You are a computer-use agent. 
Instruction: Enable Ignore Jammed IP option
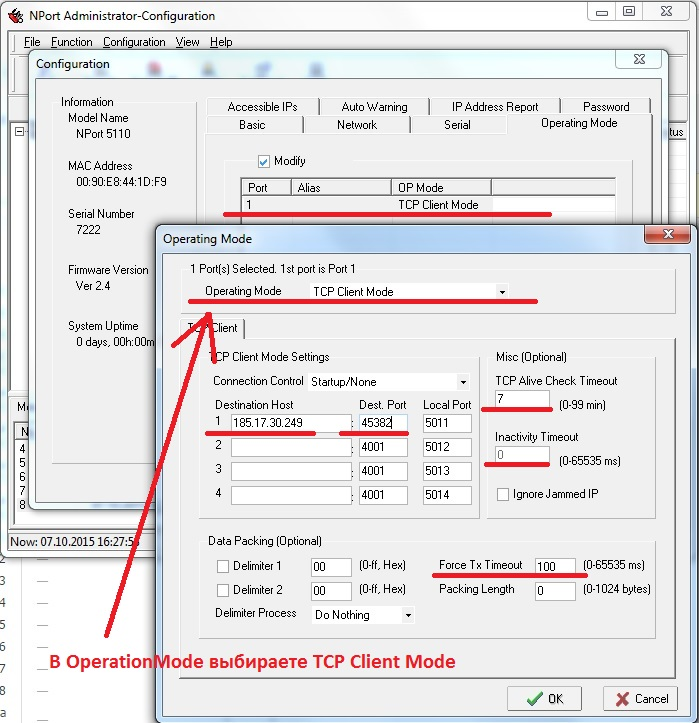click(504, 494)
